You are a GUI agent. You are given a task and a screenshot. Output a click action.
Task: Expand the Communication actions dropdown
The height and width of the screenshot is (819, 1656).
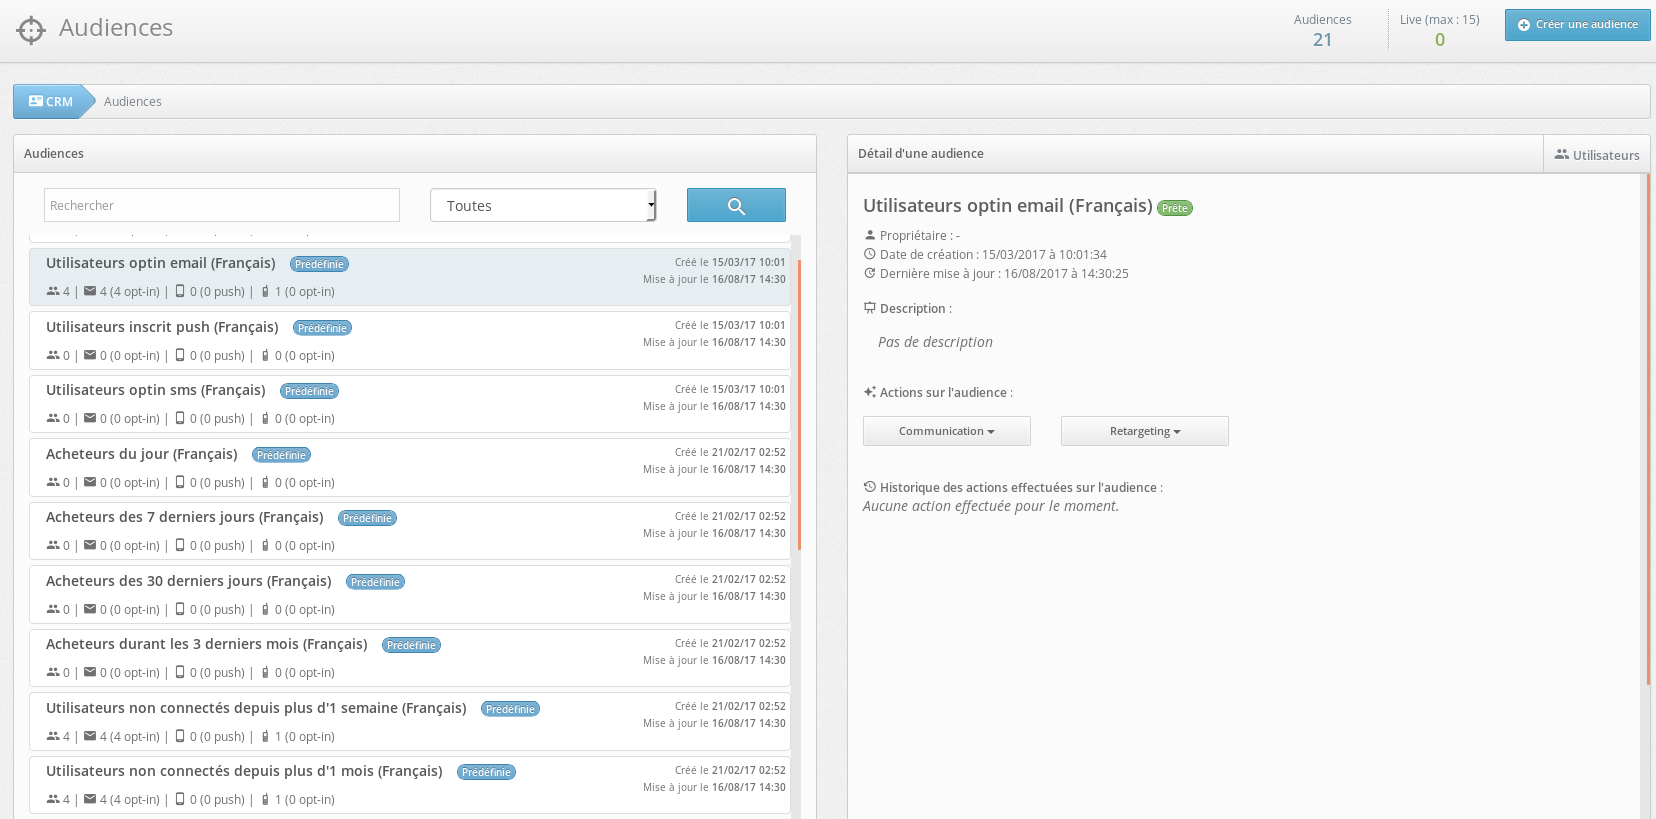tap(946, 432)
